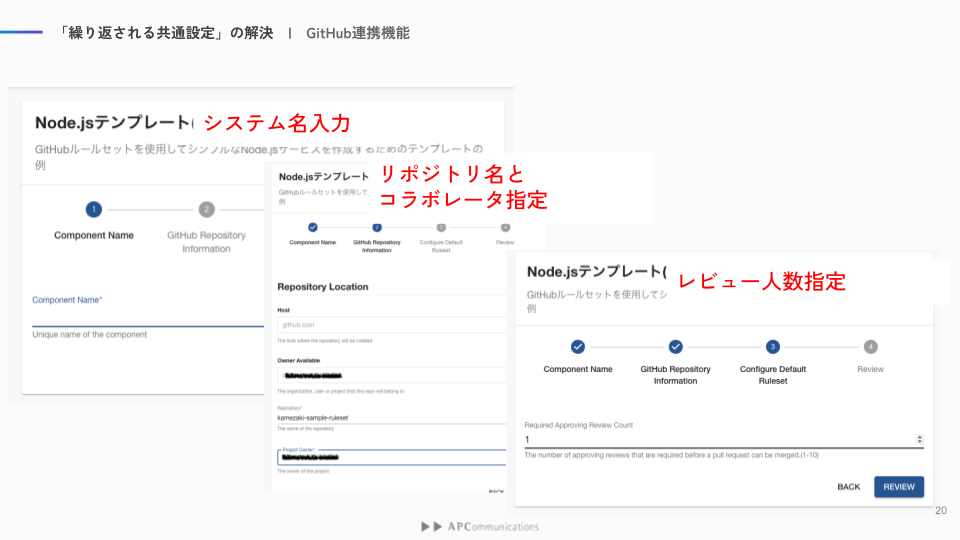Click the review count helper text (1-10)

coord(672,456)
